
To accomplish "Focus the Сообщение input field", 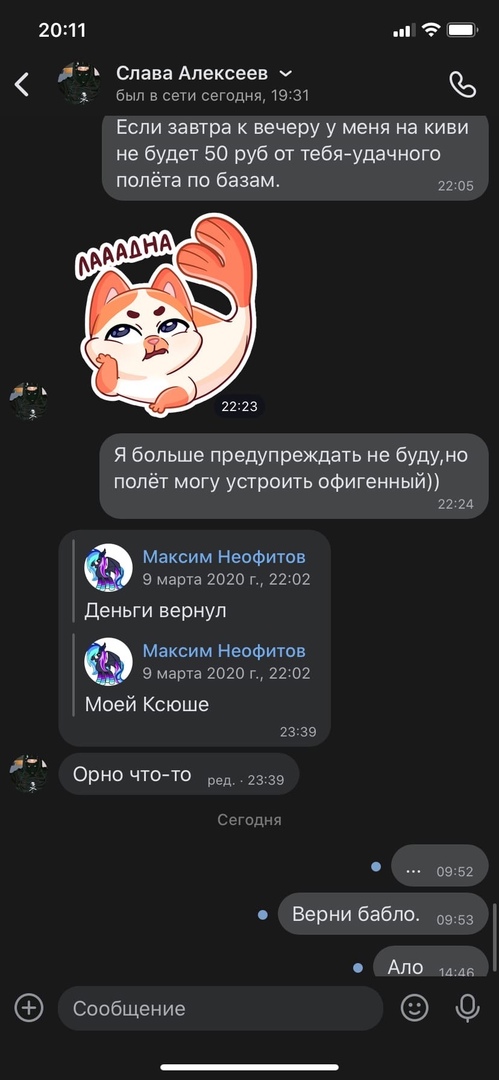I will 221,1008.
